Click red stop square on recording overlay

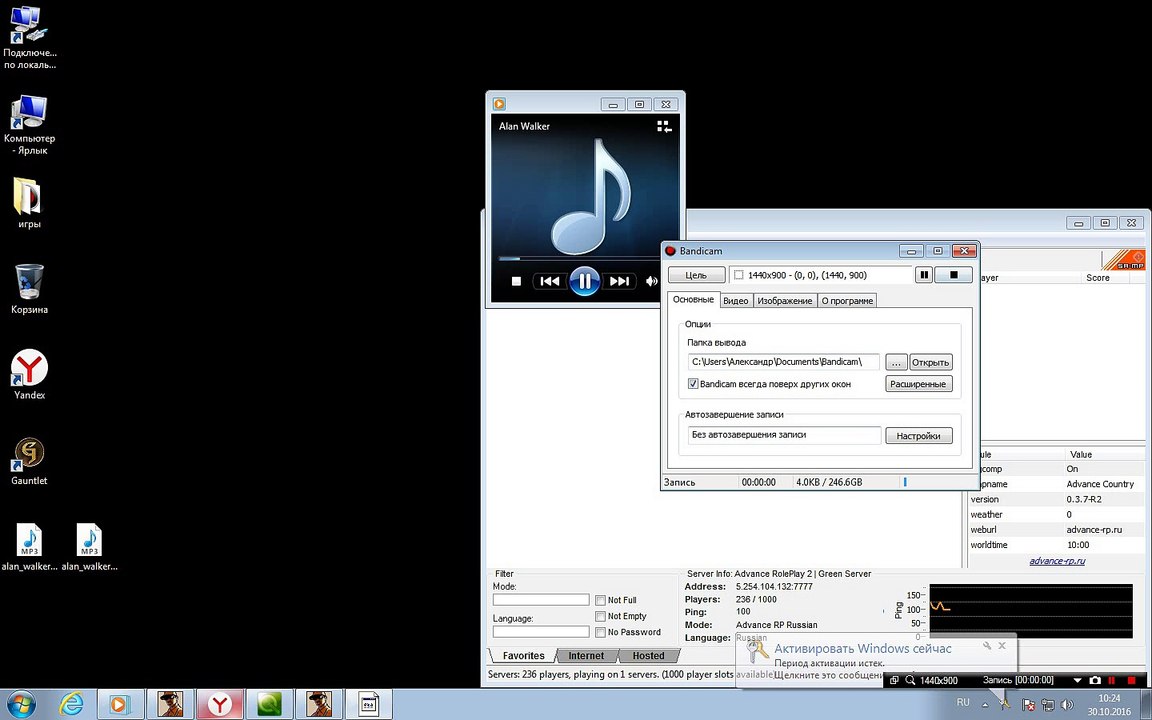tap(1131, 681)
